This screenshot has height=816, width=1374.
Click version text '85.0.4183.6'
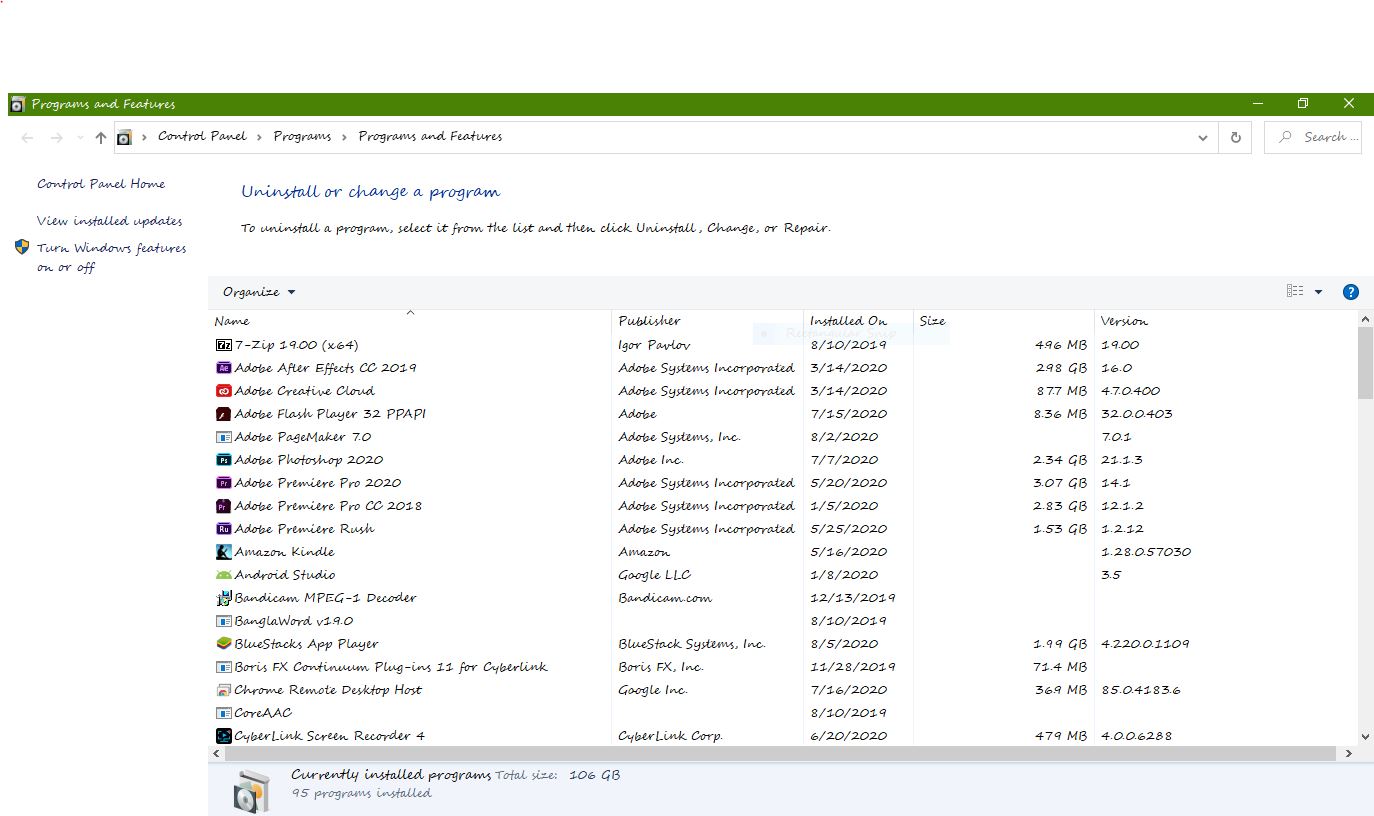(x=1141, y=690)
